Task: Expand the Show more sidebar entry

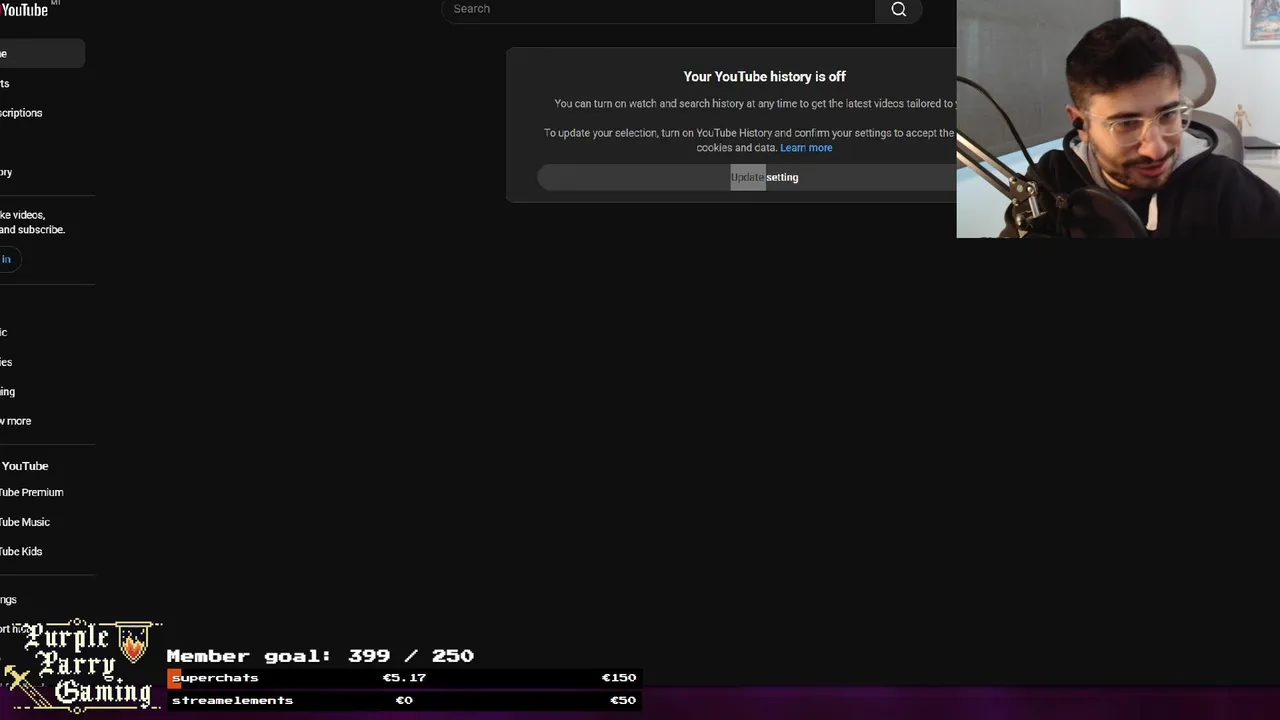Action: [x=16, y=421]
